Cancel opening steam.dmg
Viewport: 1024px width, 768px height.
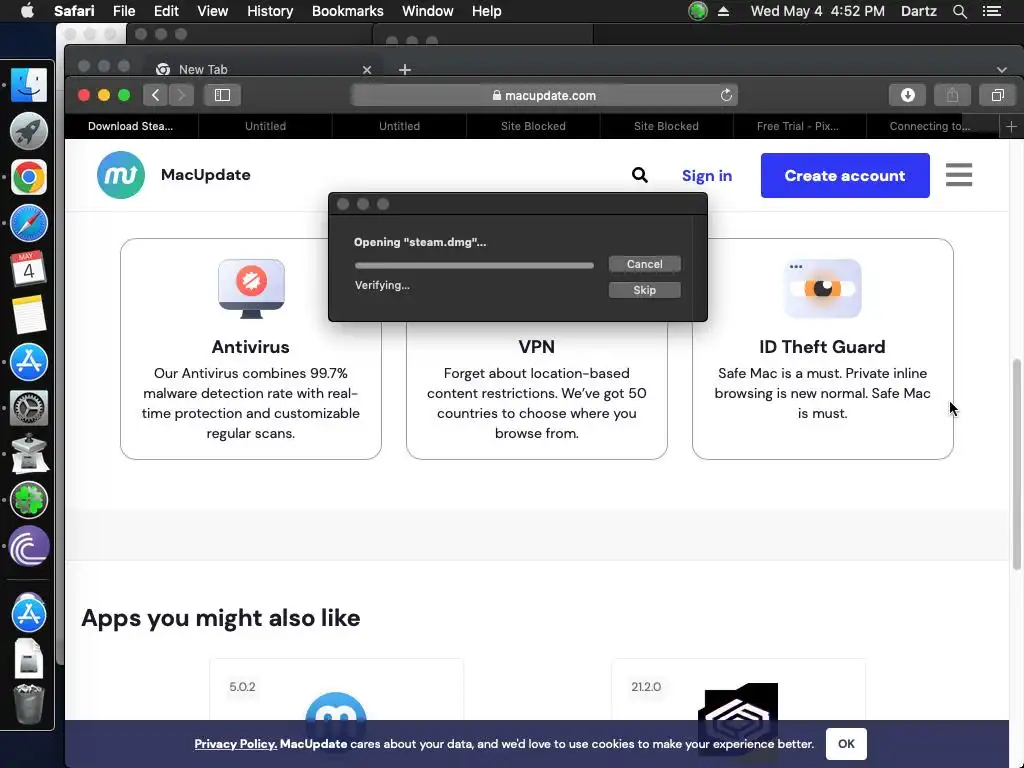point(645,264)
